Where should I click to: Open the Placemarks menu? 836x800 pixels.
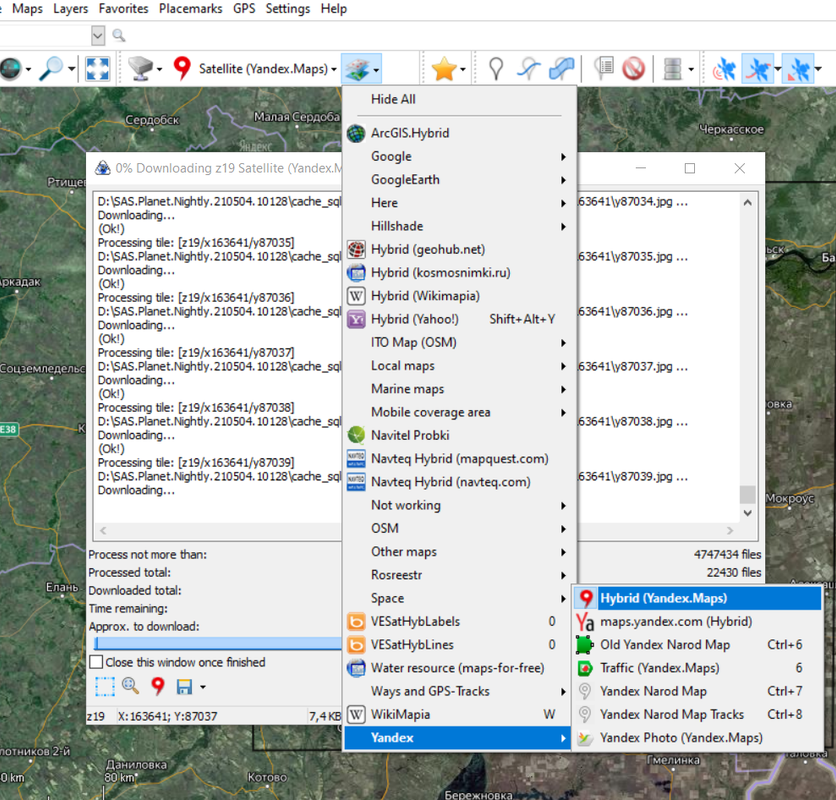190,9
